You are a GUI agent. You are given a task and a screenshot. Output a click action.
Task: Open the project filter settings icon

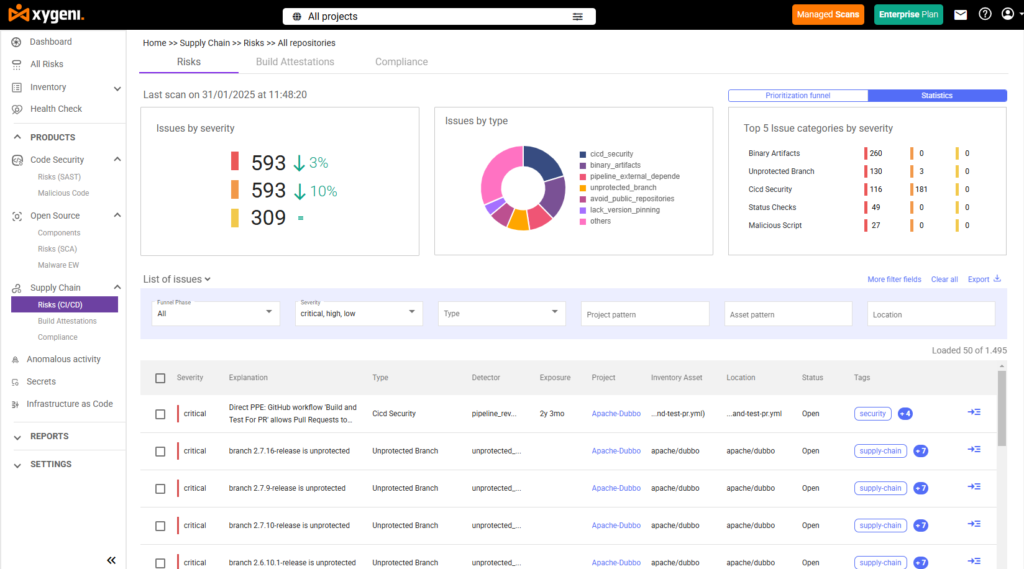[x=577, y=16]
